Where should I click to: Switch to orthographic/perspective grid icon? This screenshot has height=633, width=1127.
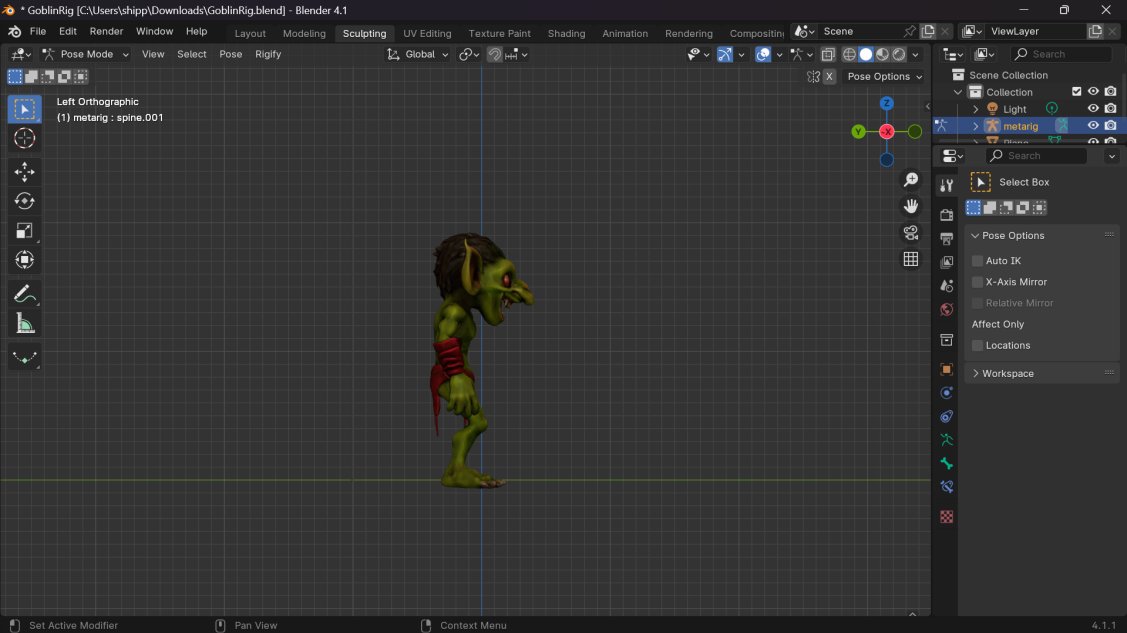[910, 259]
